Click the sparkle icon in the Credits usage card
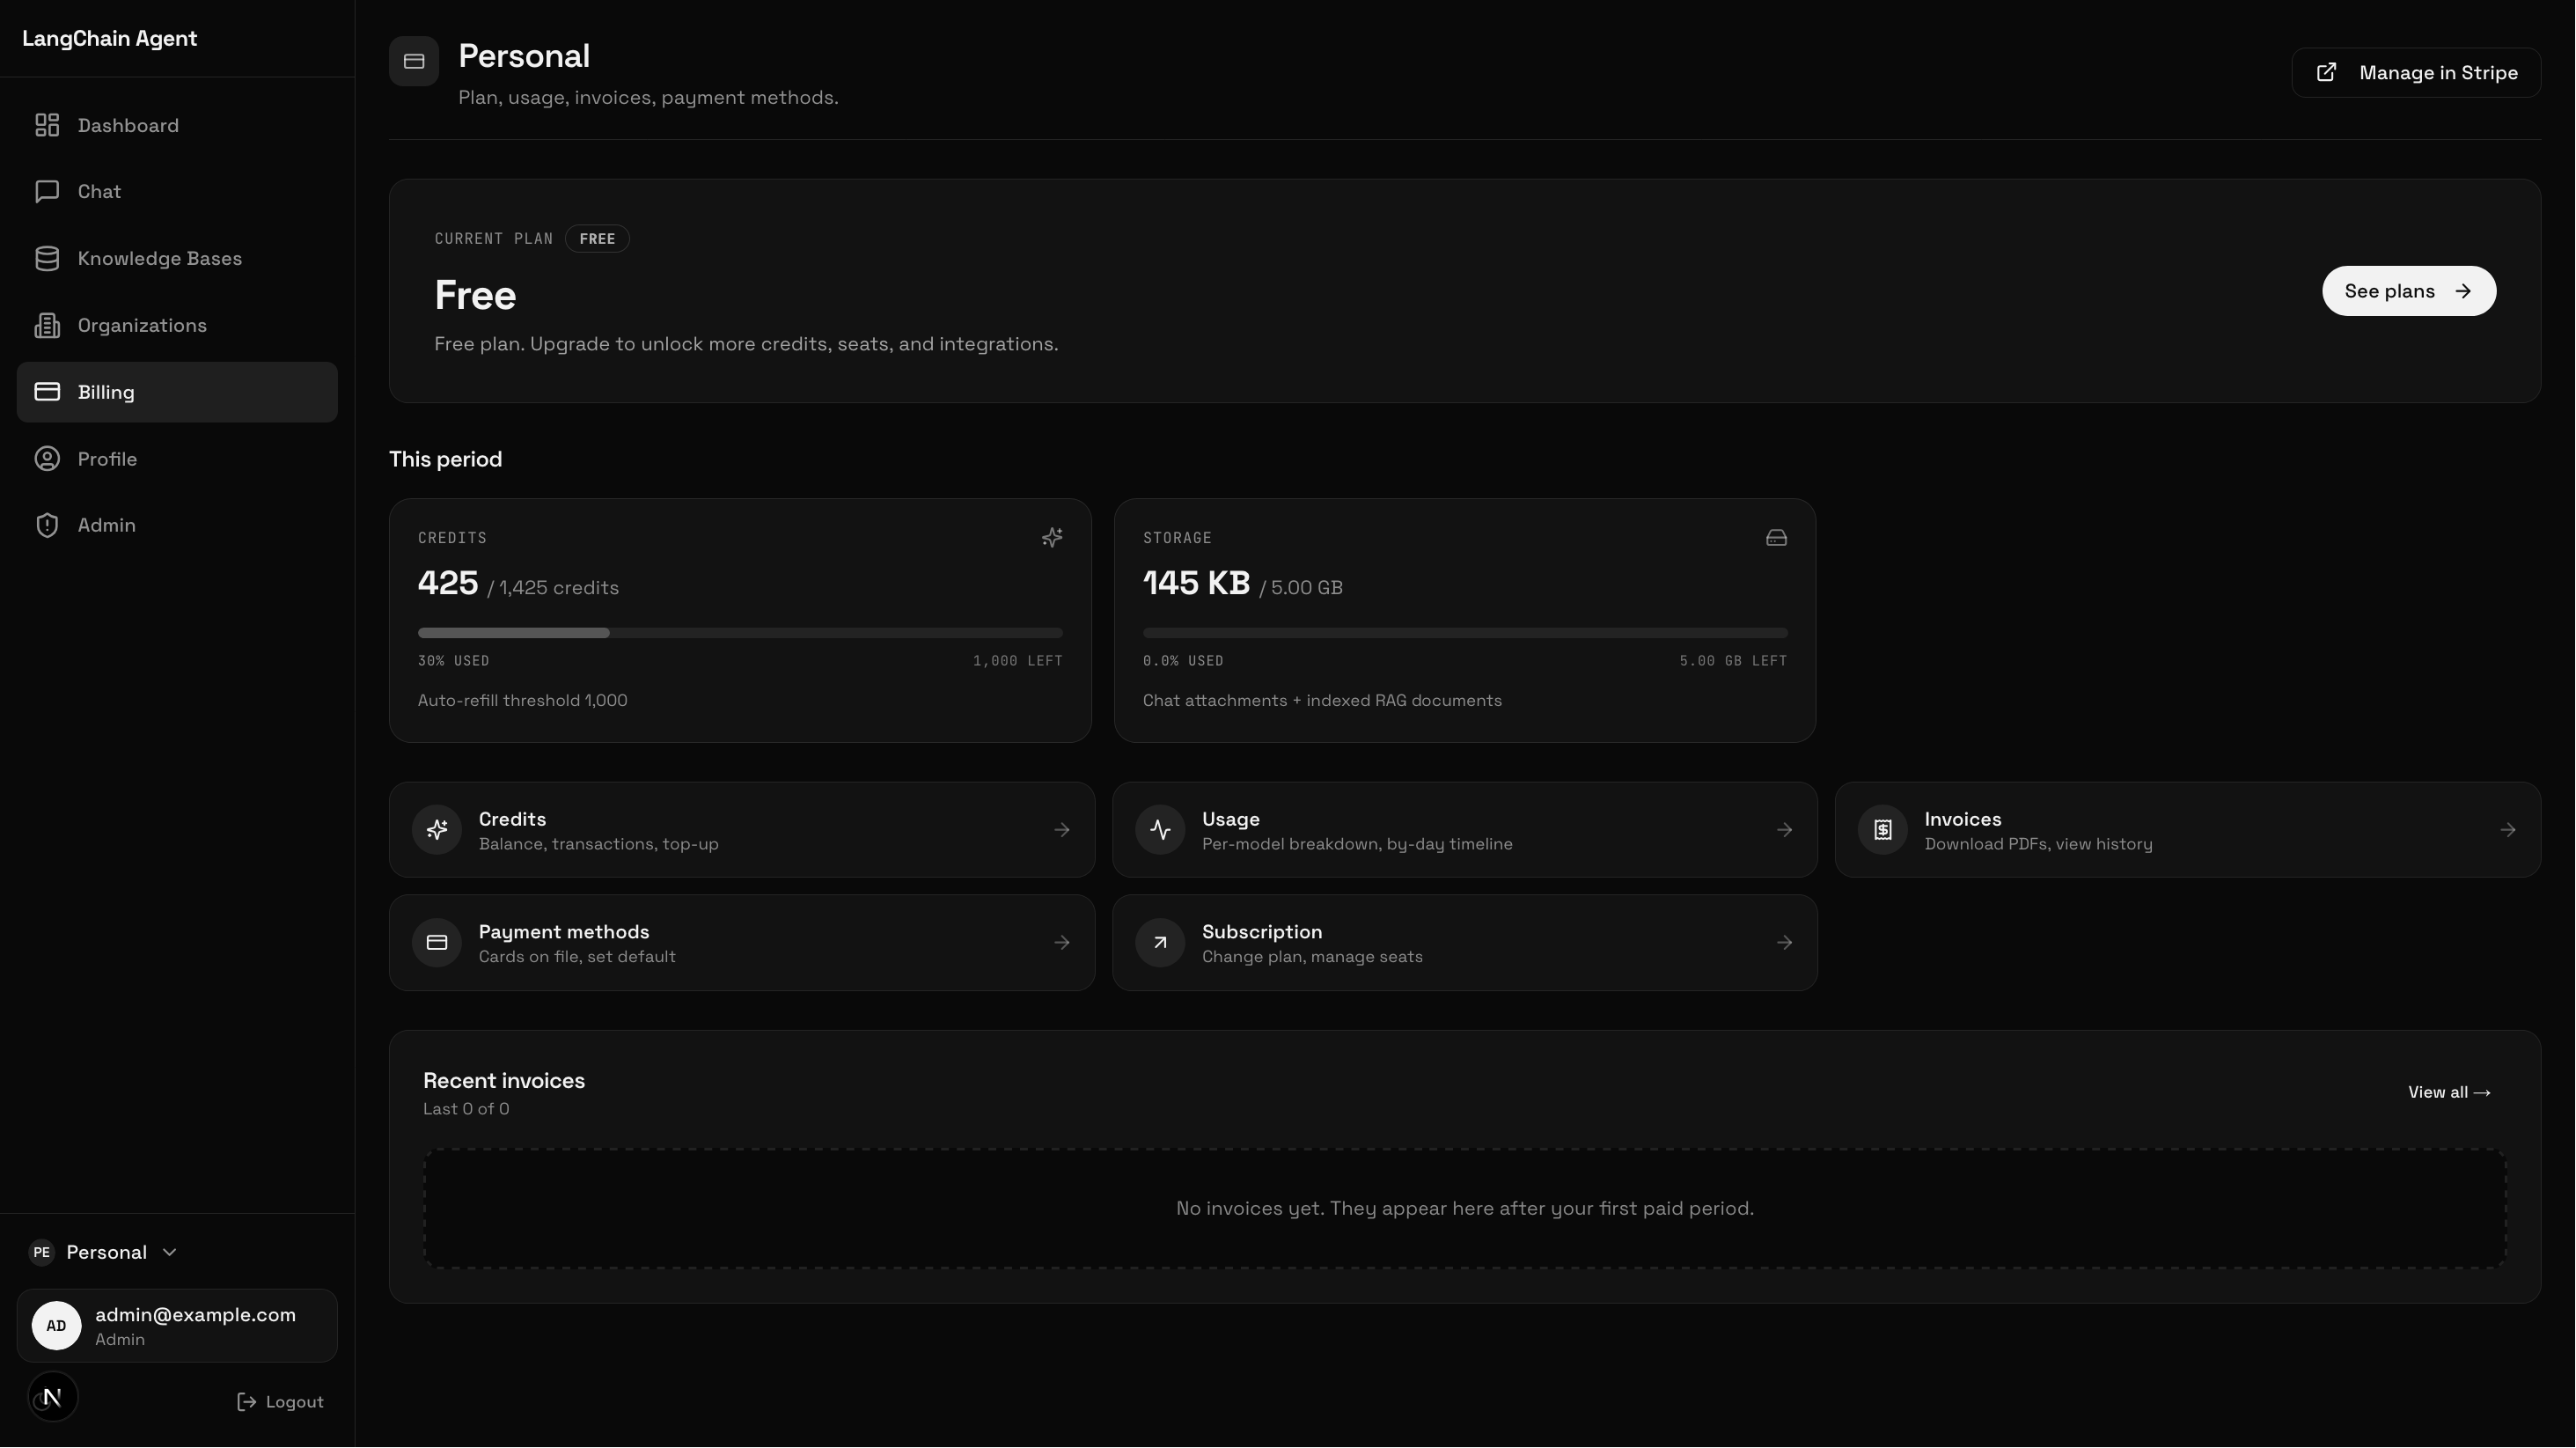The width and height of the screenshot is (2576, 1448). point(1052,538)
